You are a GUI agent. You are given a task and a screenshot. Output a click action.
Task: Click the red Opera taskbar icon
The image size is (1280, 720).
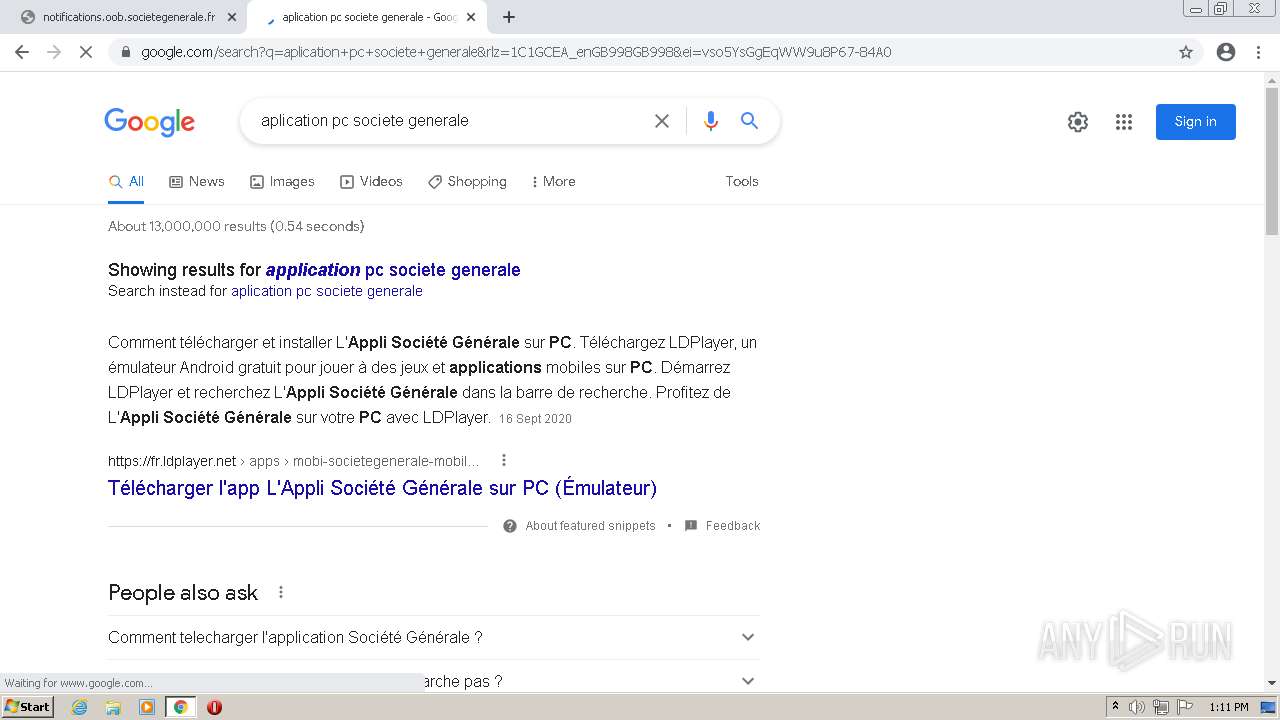(214, 707)
